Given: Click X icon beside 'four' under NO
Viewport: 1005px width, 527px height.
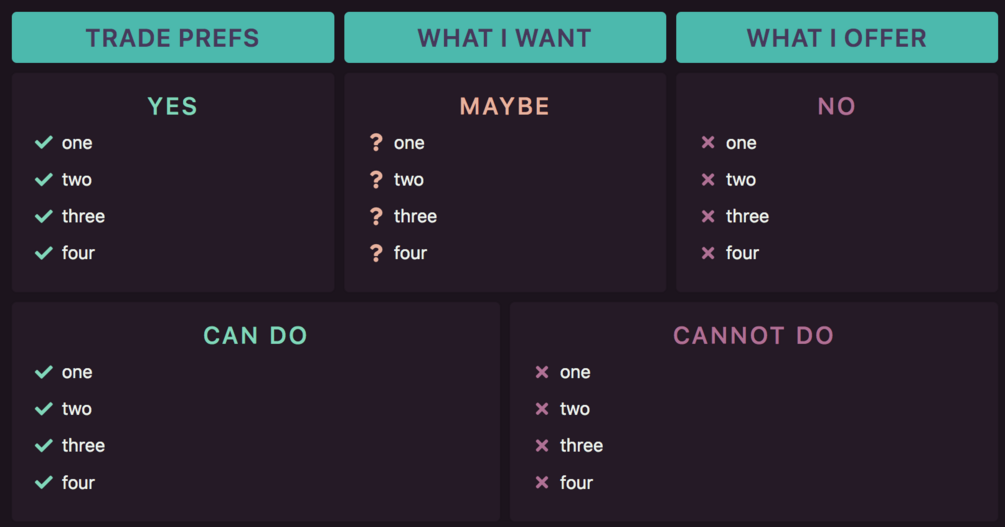Looking at the screenshot, I should (708, 253).
